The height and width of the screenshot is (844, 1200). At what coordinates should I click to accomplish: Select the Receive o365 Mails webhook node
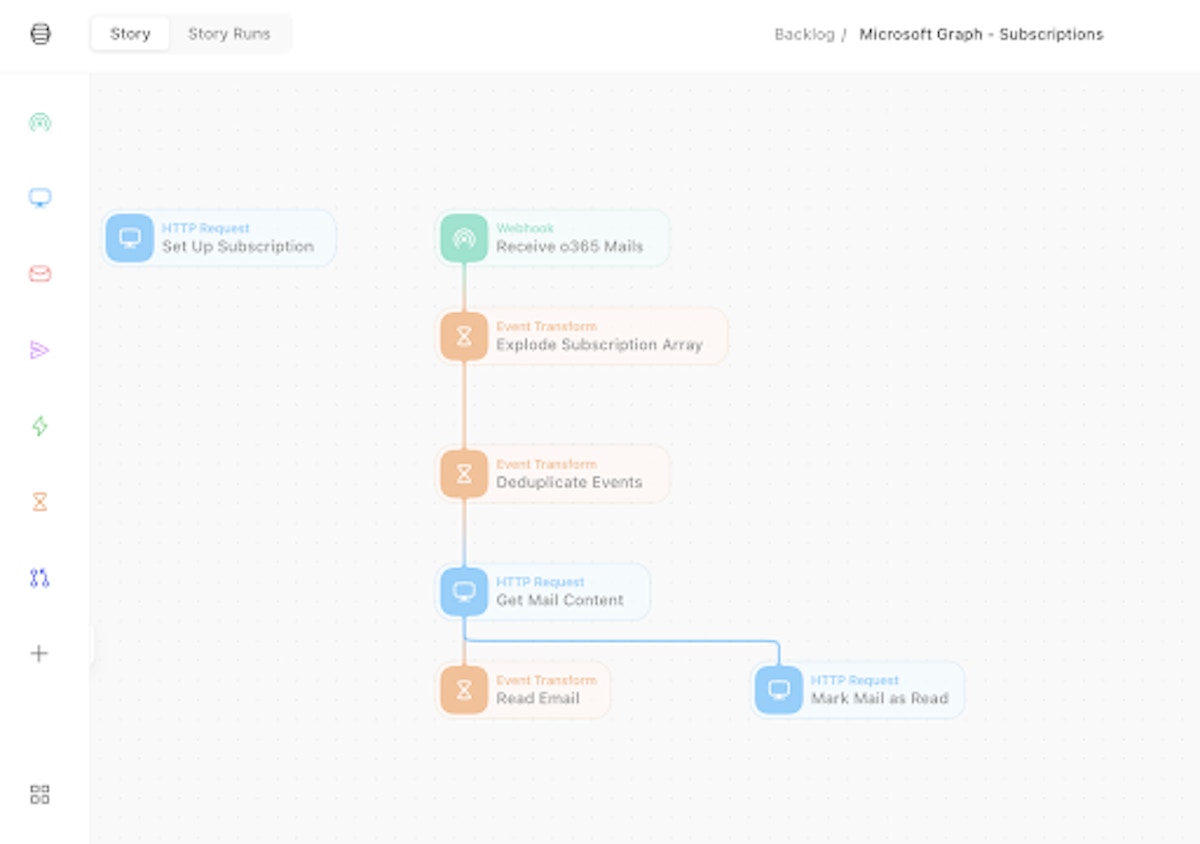pyautogui.click(x=554, y=238)
